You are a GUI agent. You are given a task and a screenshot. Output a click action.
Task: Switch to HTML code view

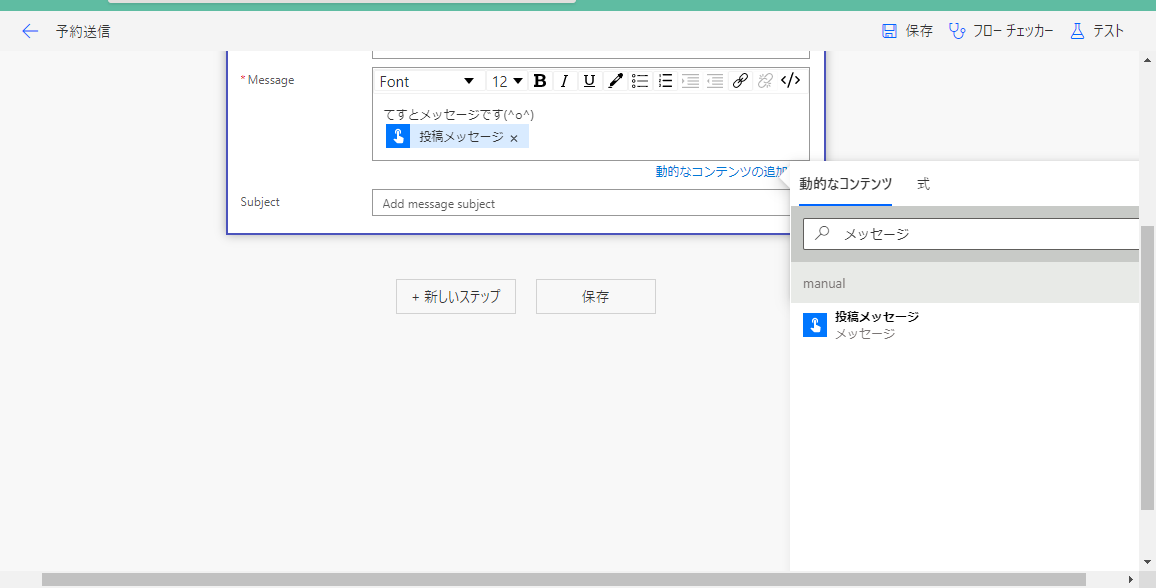pos(790,81)
